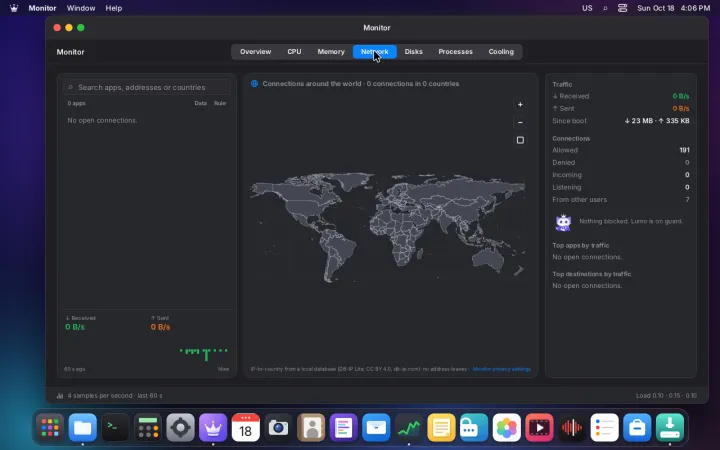Image resolution: width=720 pixels, height=450 pixels.
Task: Open the Photos app in the dock
Action: (506, 428)
